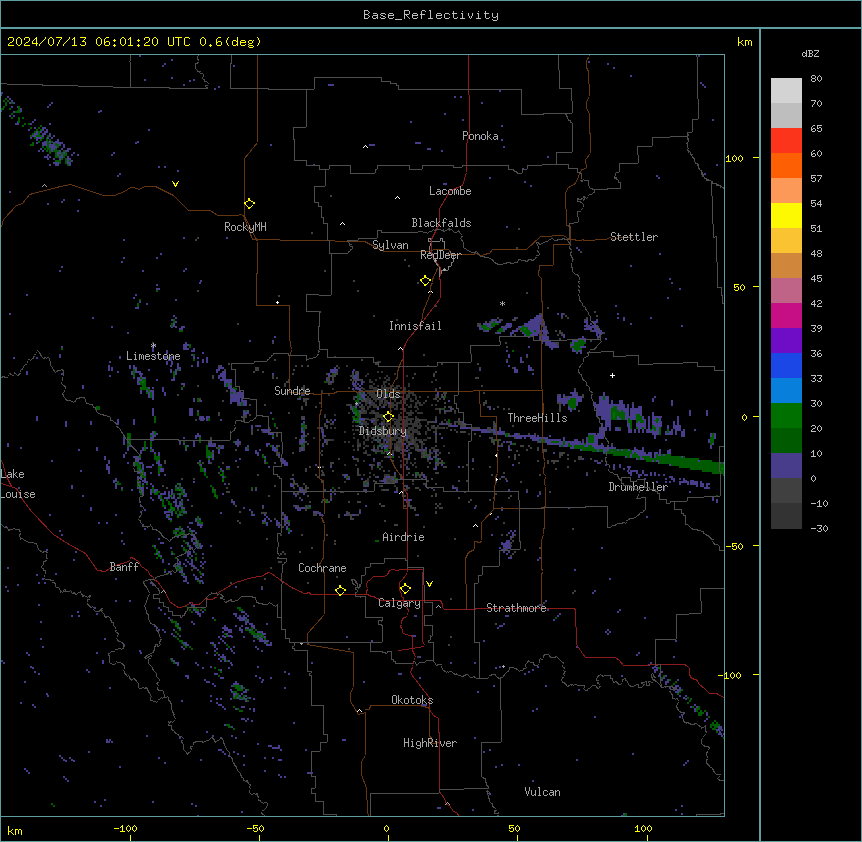Click the Sylvan label
Screen dimensions: 862x842
(390, 245)
